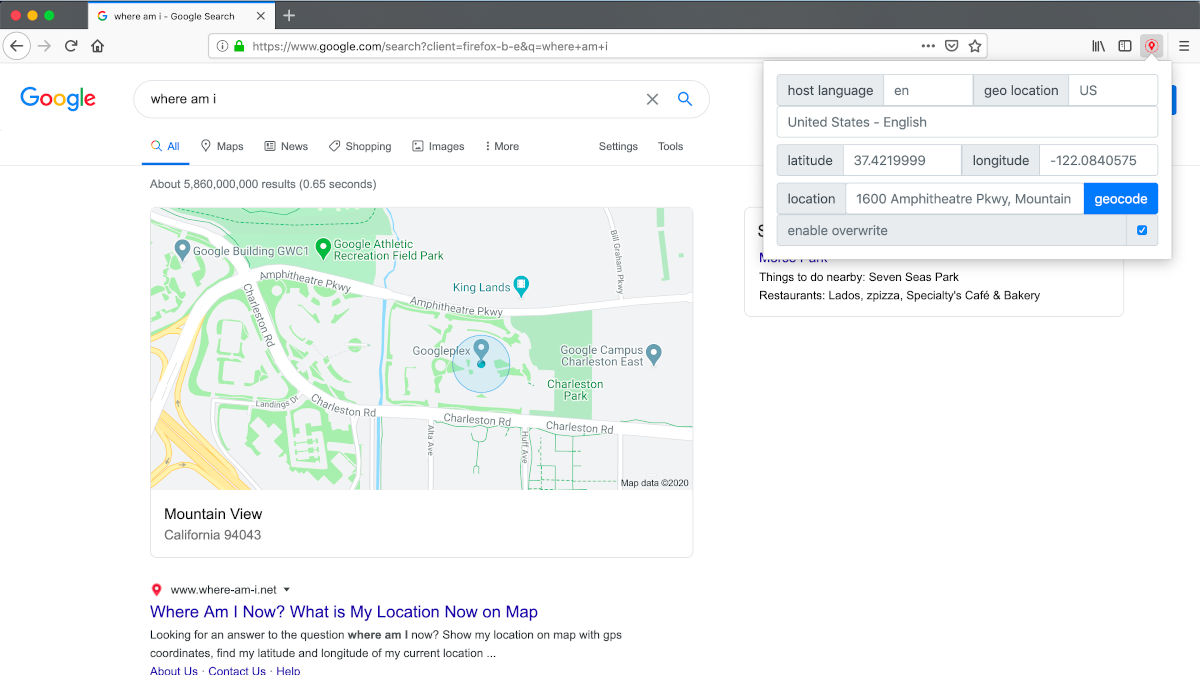The image size is (1200, 675).
Task: Switch to the Shopping tab
Action: pos(360,146)
